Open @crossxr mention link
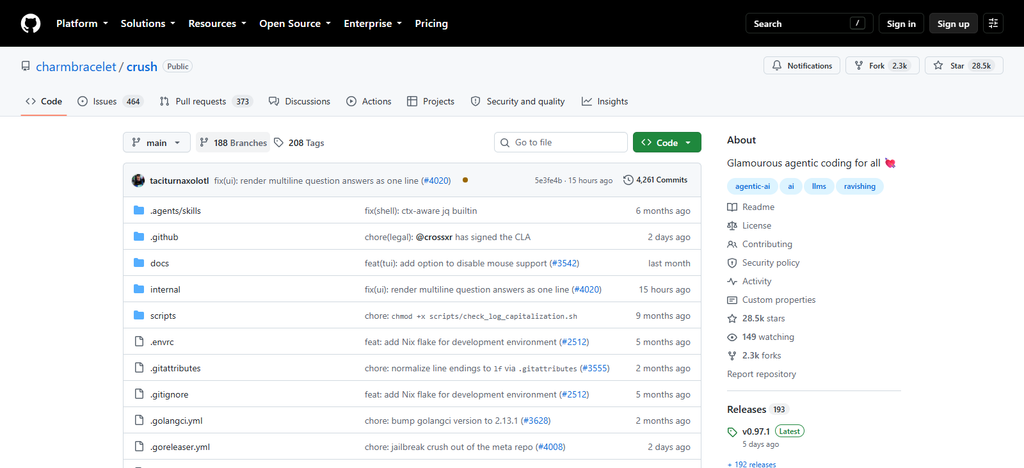Viewport: 1024px width, 468px height. (x=434, y=237)
